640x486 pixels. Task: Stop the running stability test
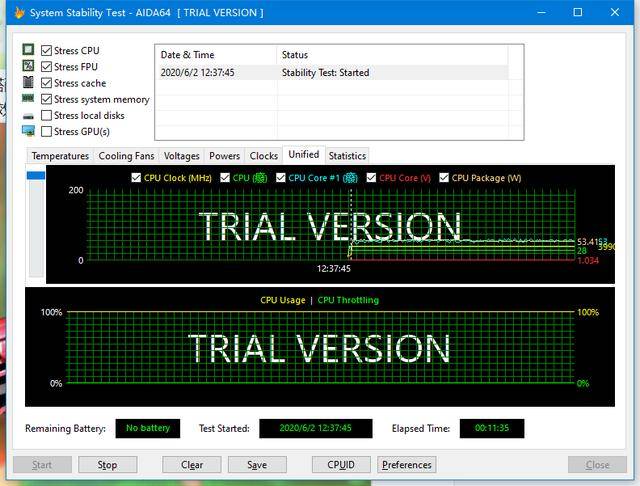tap(107, 465)
